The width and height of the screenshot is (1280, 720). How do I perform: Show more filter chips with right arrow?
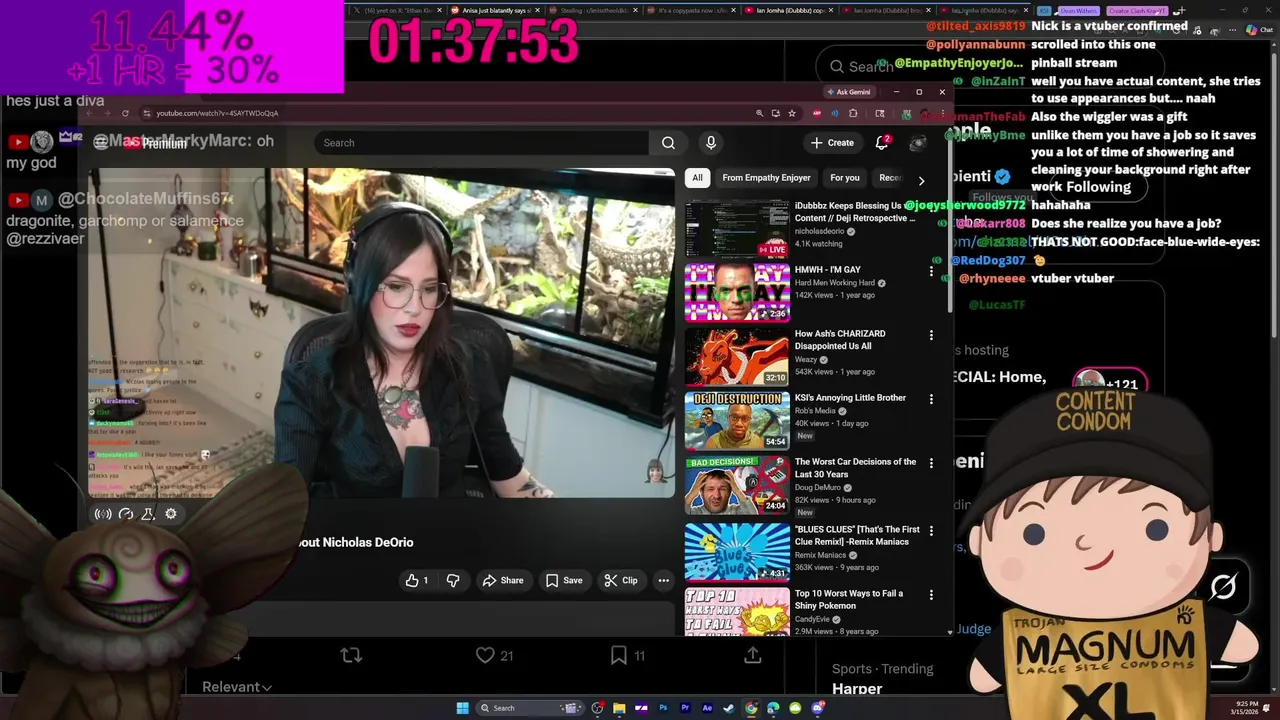pos(921,180)
